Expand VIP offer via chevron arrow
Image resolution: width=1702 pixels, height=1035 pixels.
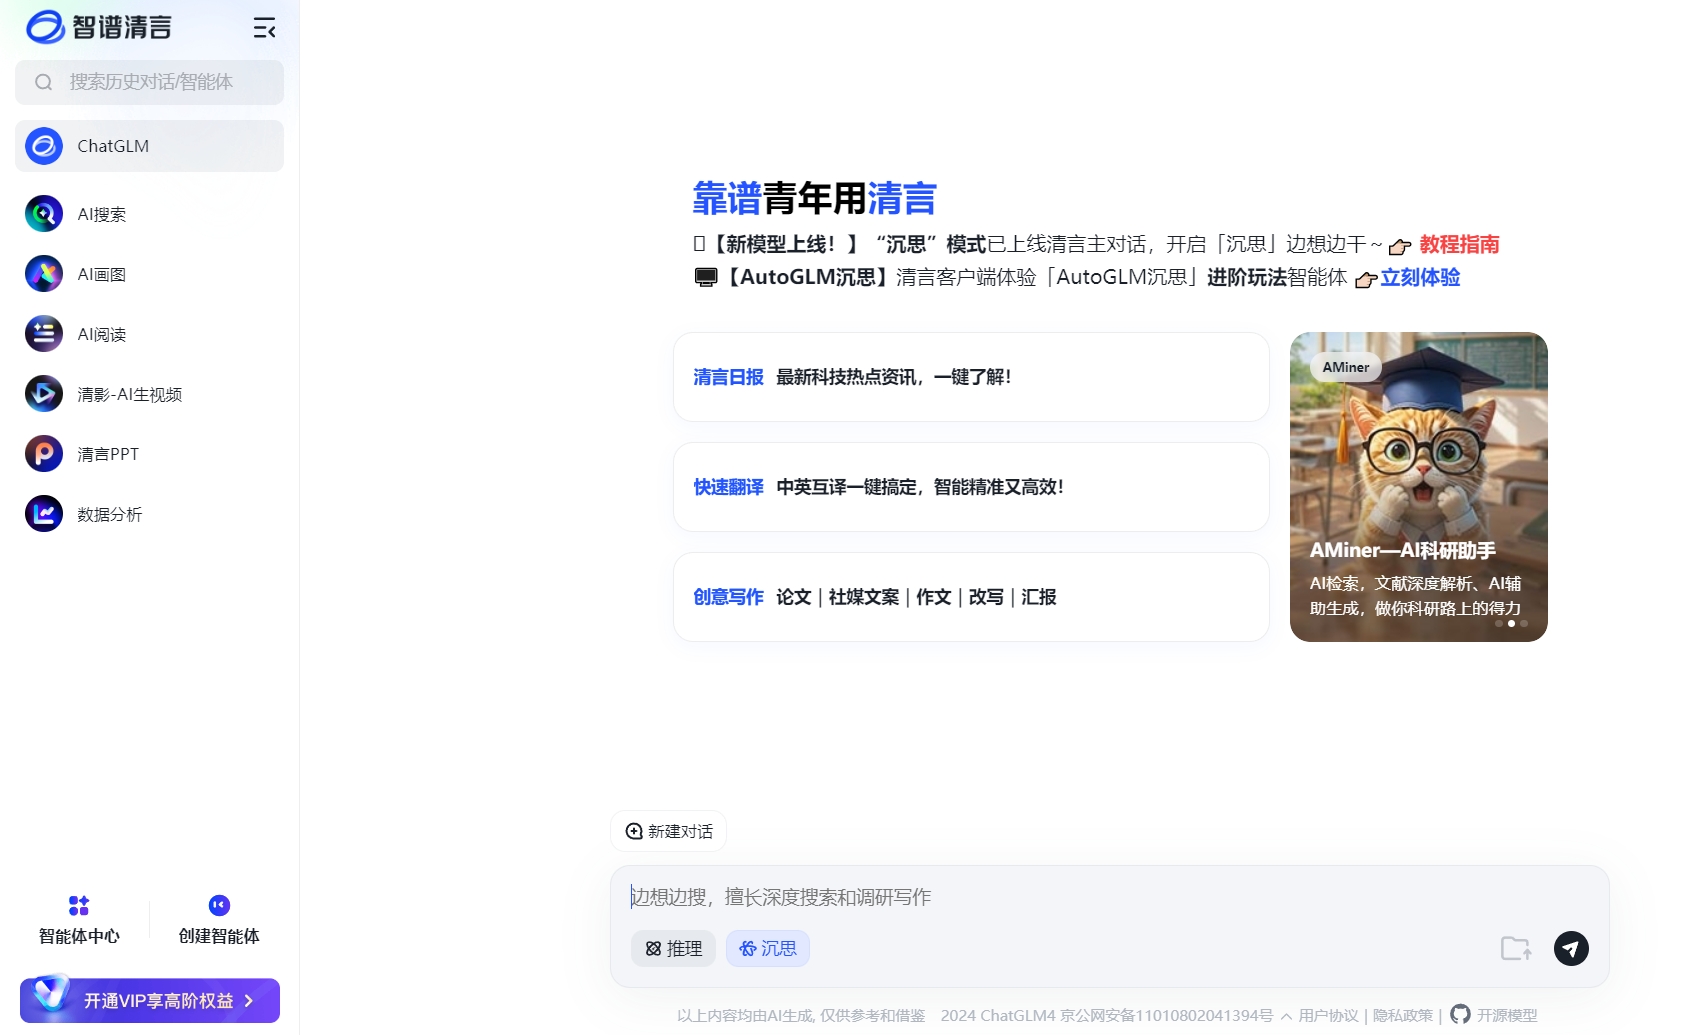click(249, 1001)
